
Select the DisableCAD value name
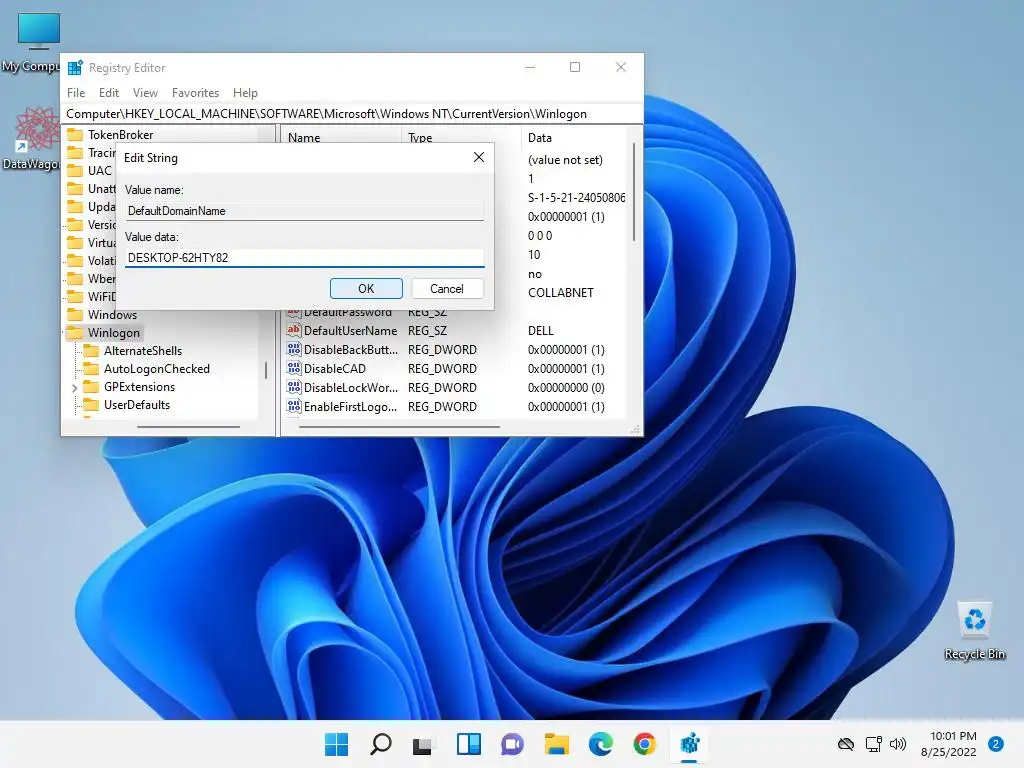(x=334, y=368)
